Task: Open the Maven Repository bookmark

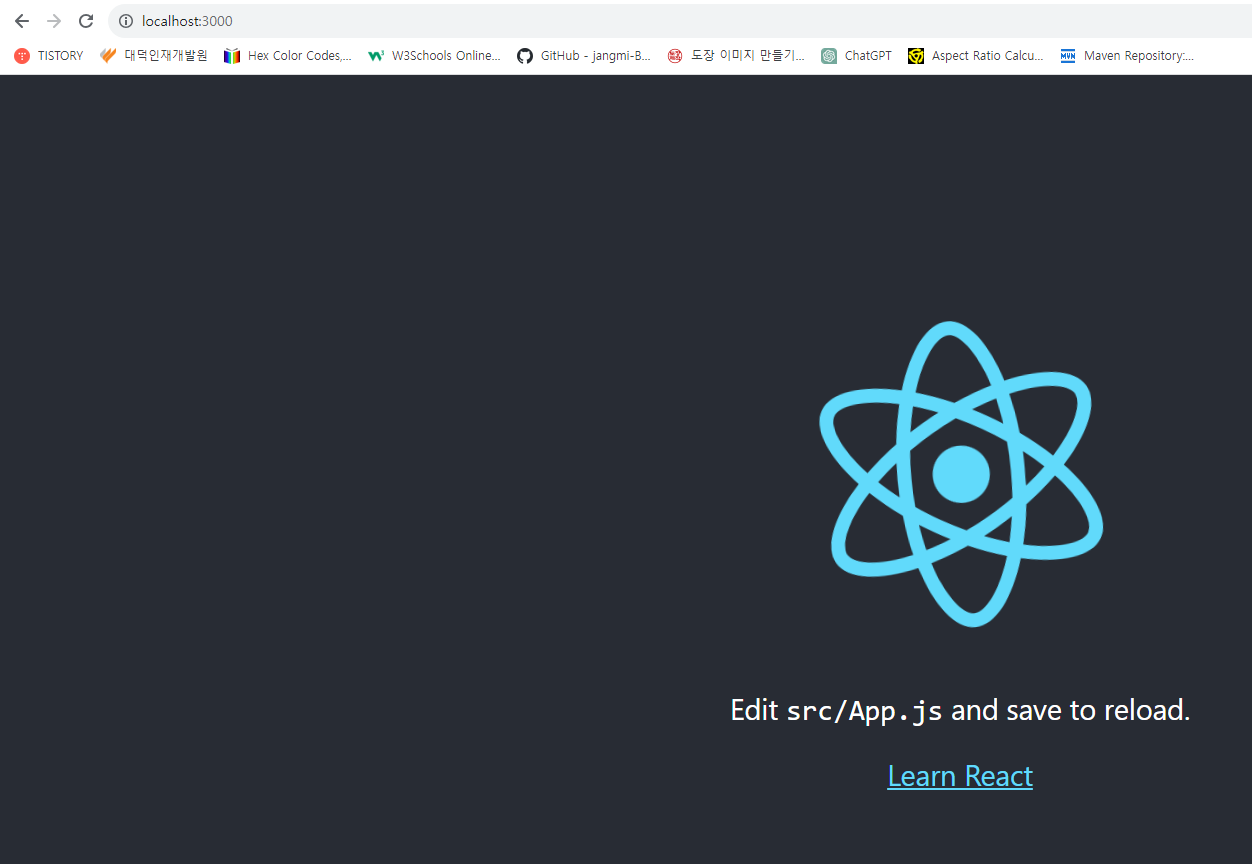Action: (x=1128, y=56)
